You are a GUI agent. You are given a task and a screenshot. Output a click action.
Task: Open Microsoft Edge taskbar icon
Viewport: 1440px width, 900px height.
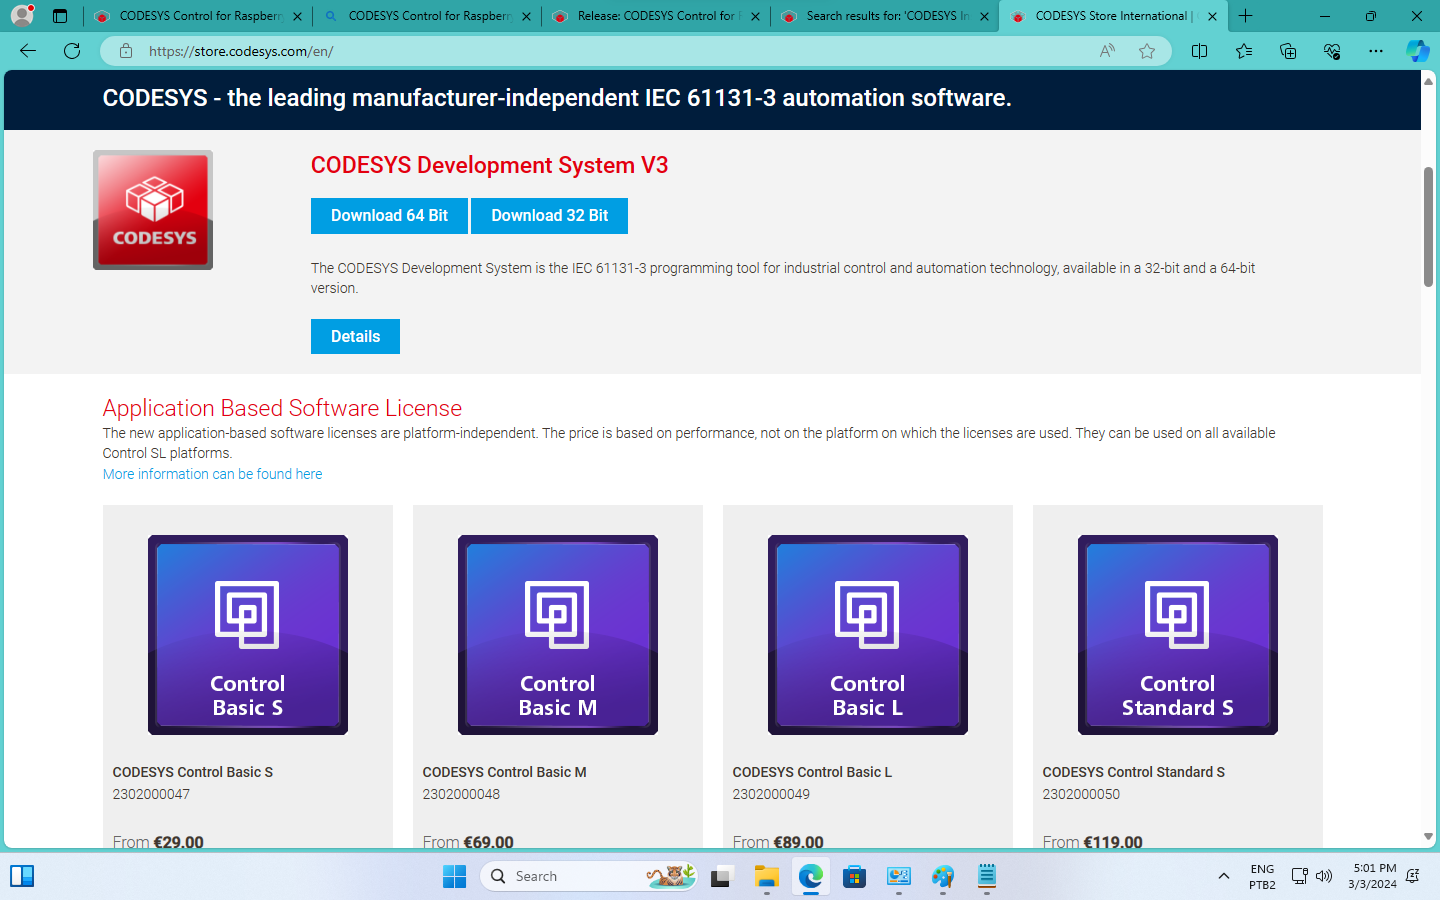click(811, 877)
